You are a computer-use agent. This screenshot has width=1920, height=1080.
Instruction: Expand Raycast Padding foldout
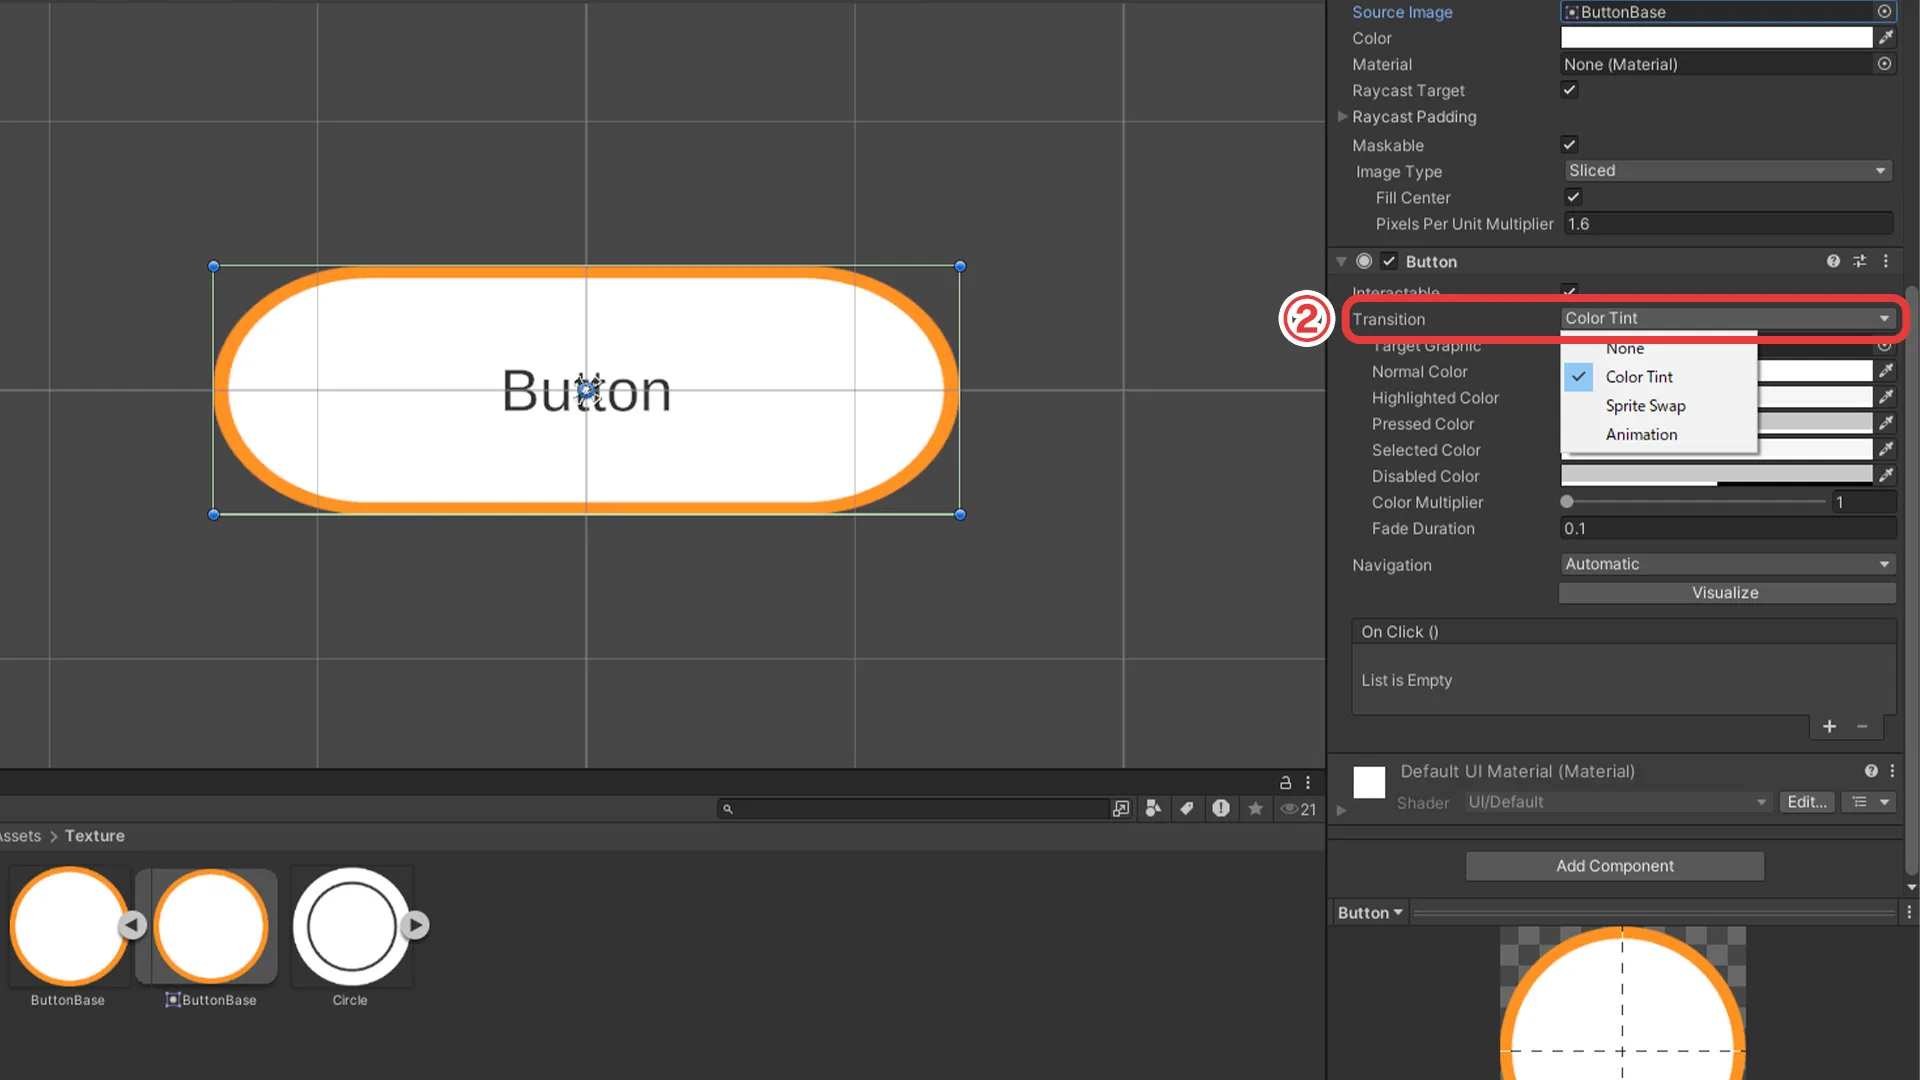point(1343,117)
